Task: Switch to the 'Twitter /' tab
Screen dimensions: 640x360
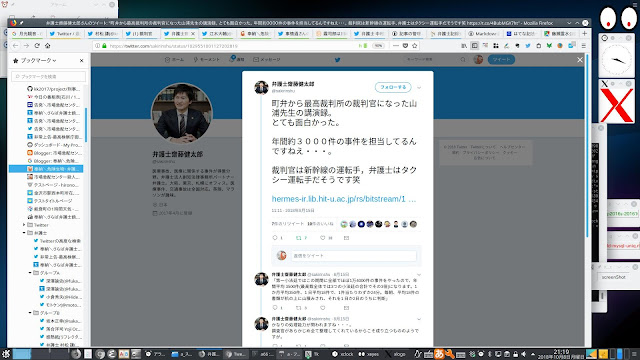Action: (x=64, y=33)
